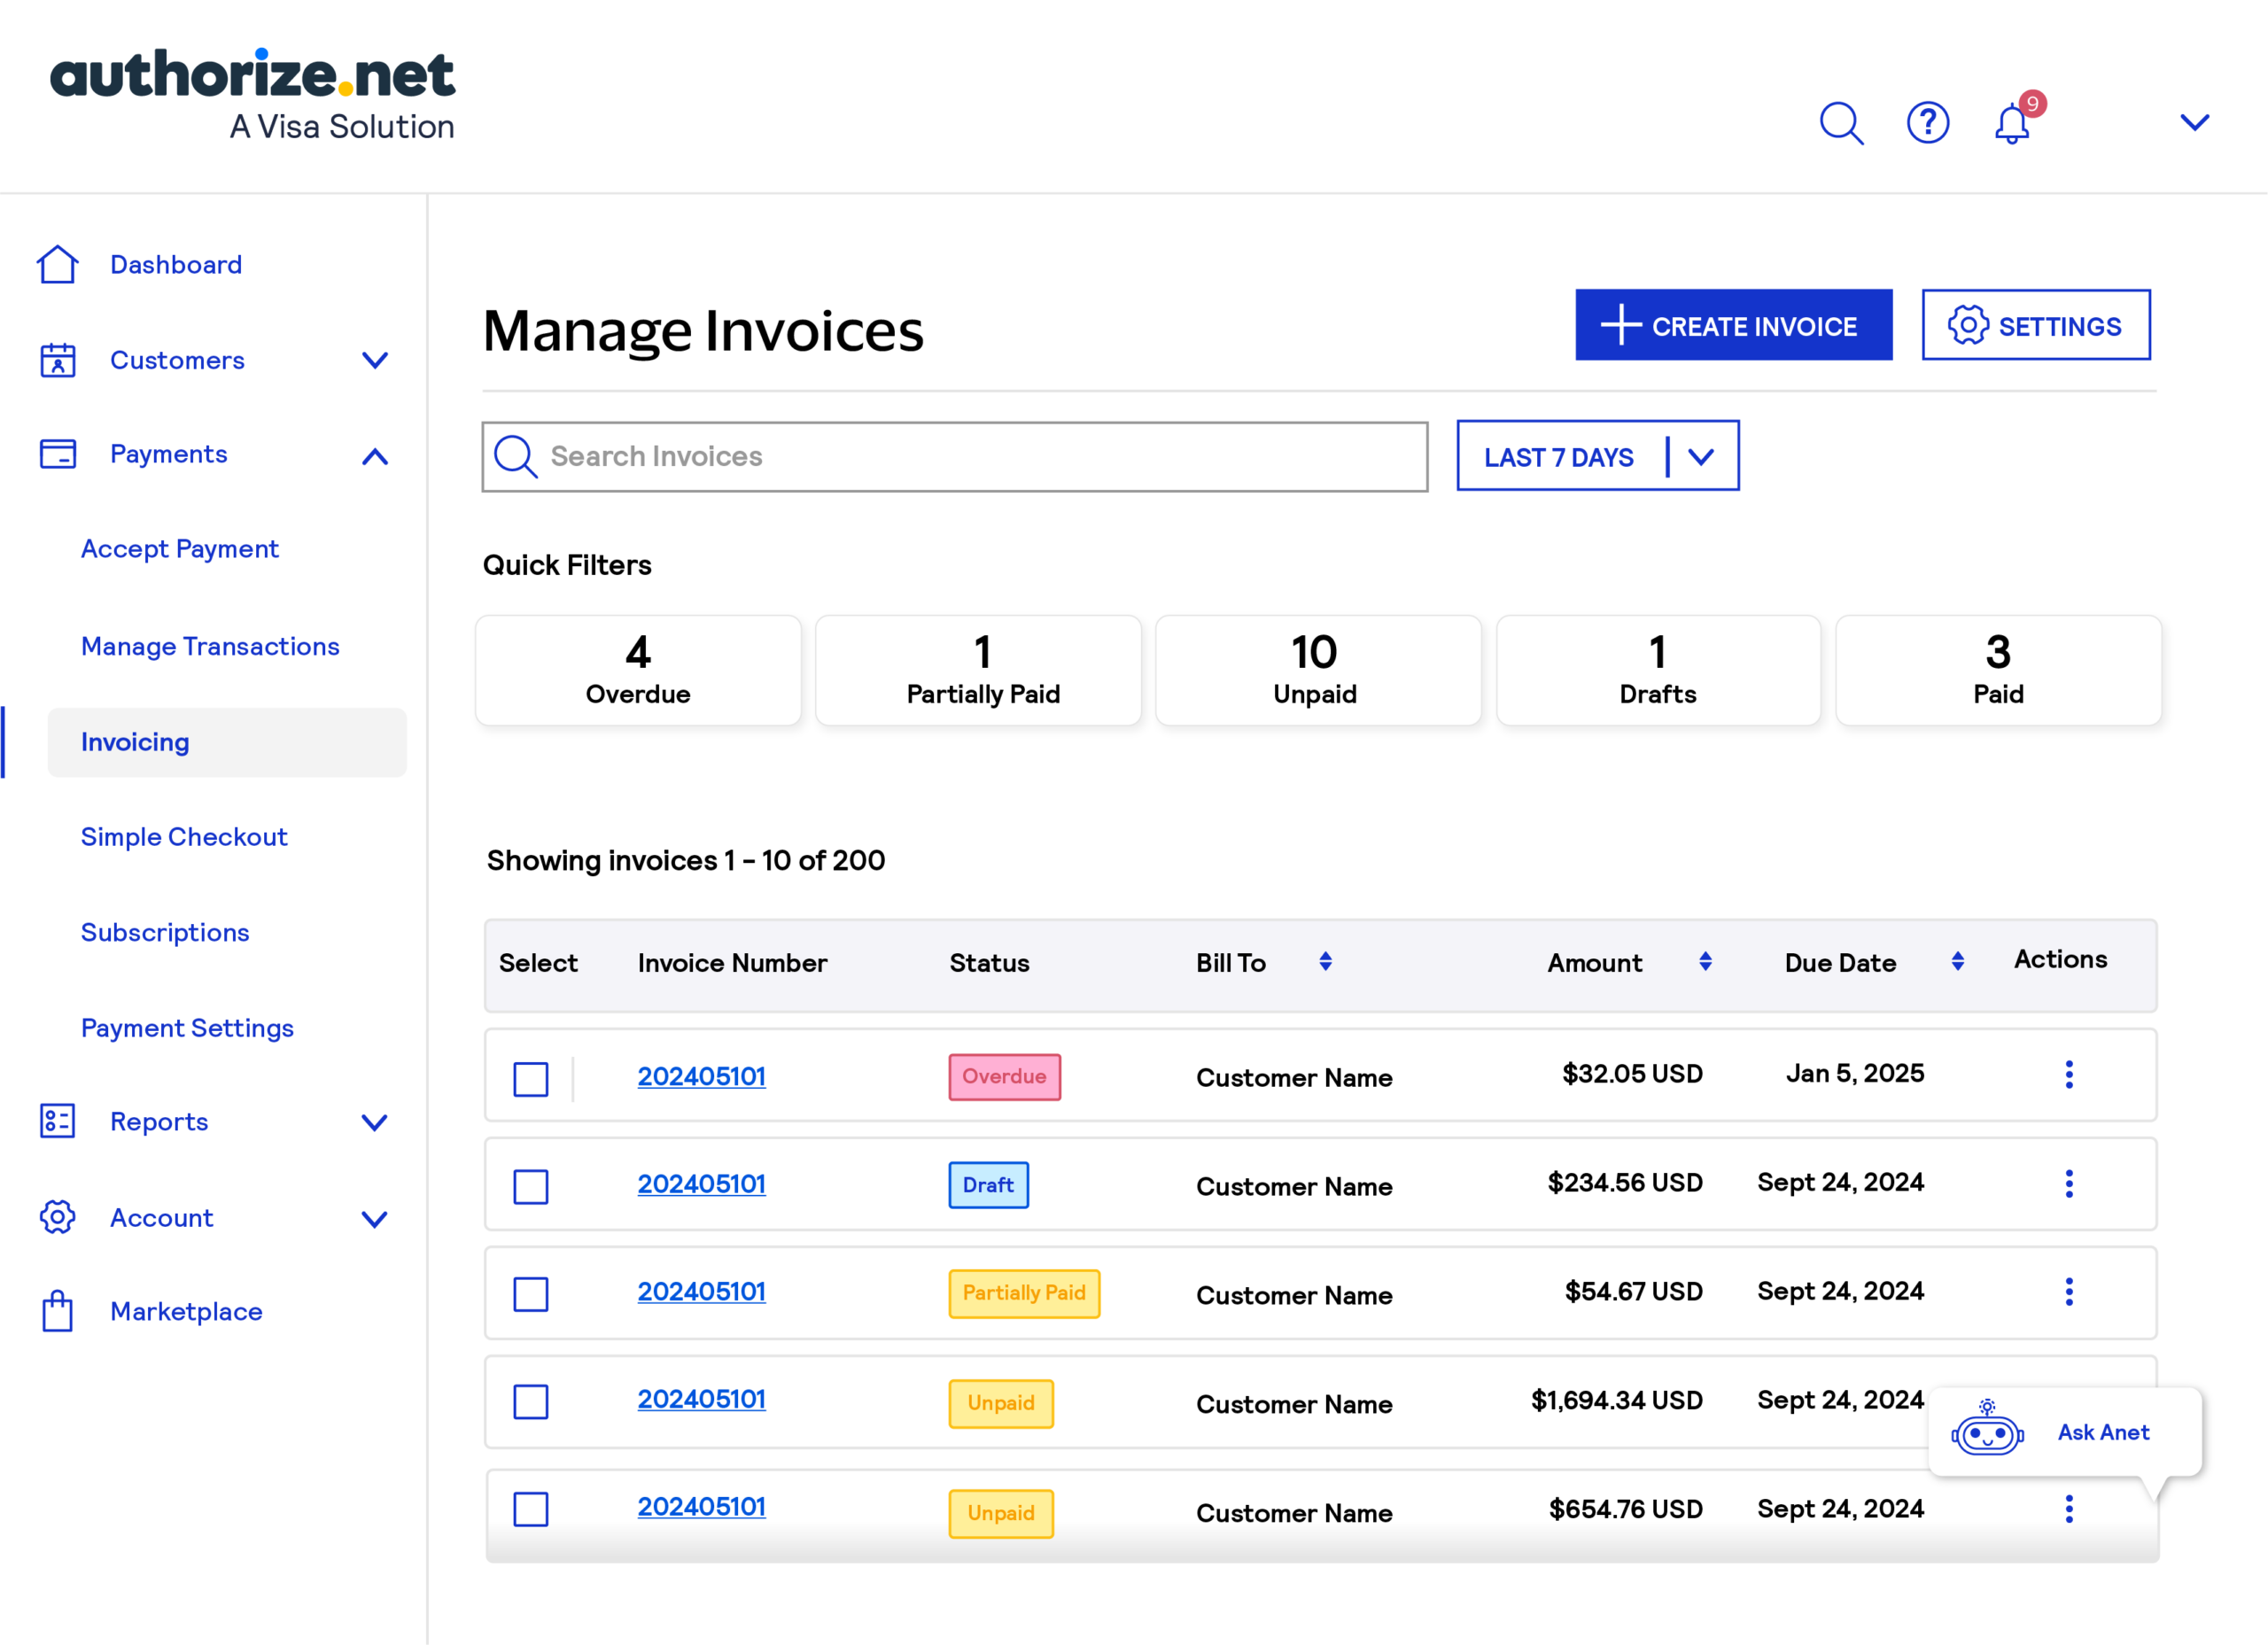Open actions menu for the $654.76 USD invoice

tap(2069, 1509)
